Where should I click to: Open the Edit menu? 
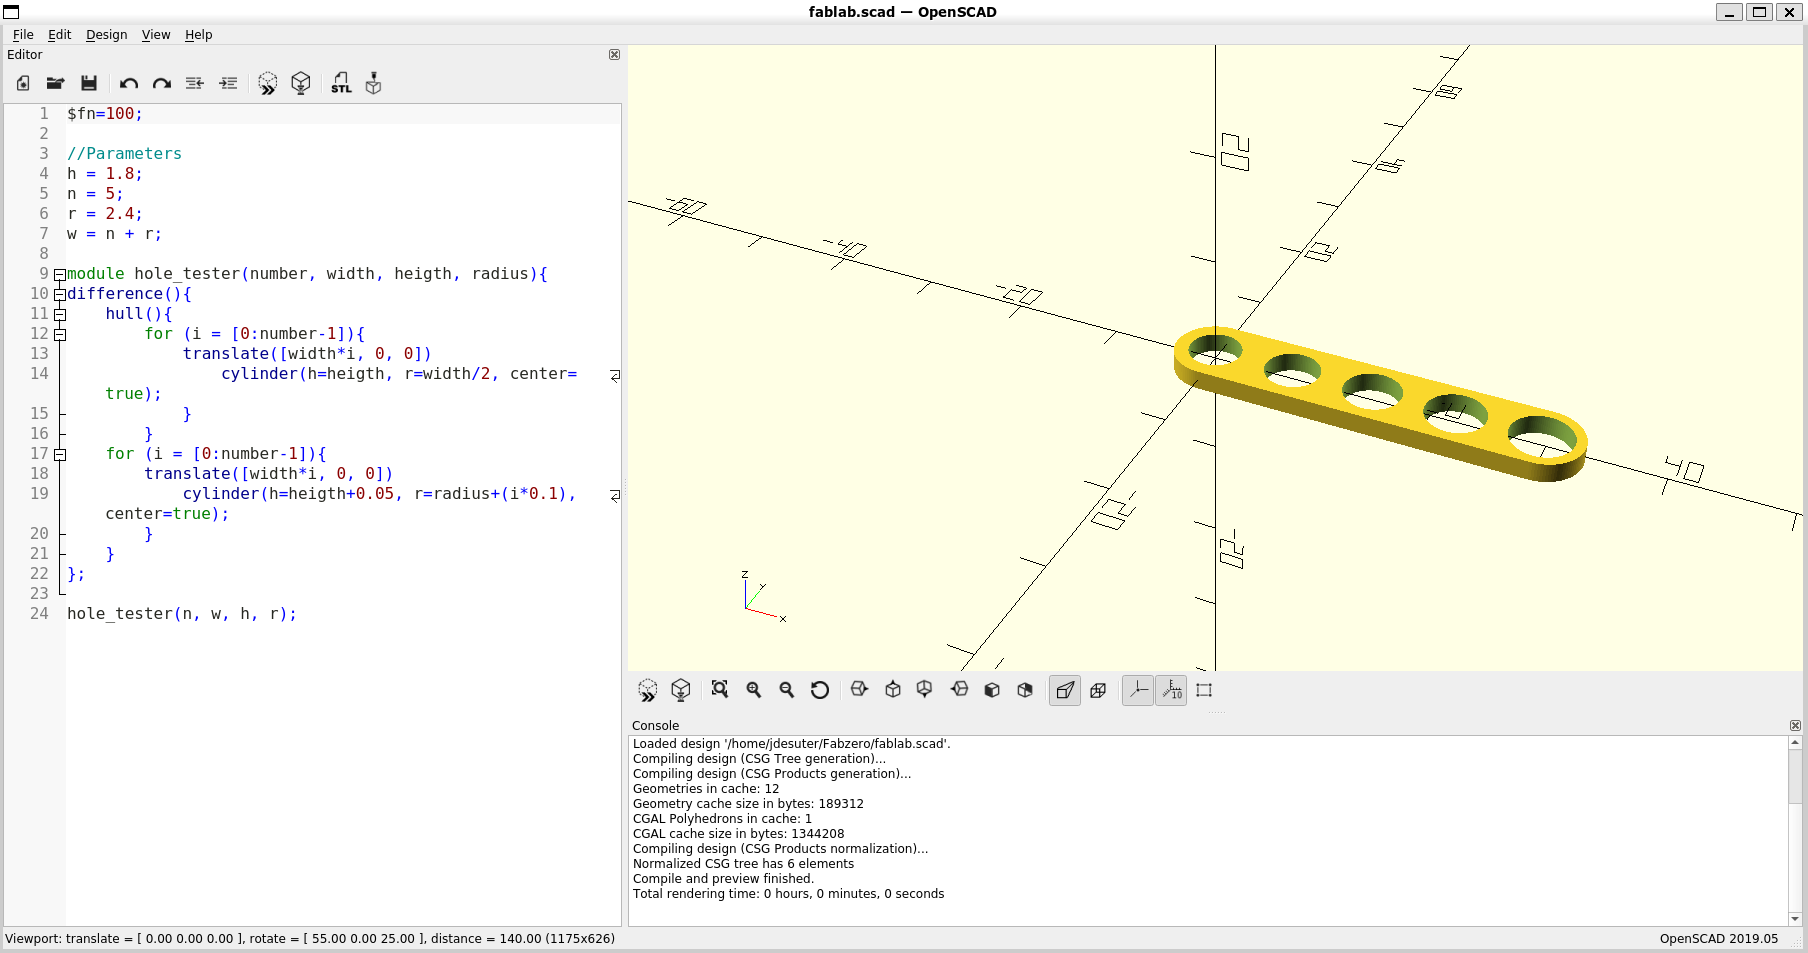pos(59,34)
